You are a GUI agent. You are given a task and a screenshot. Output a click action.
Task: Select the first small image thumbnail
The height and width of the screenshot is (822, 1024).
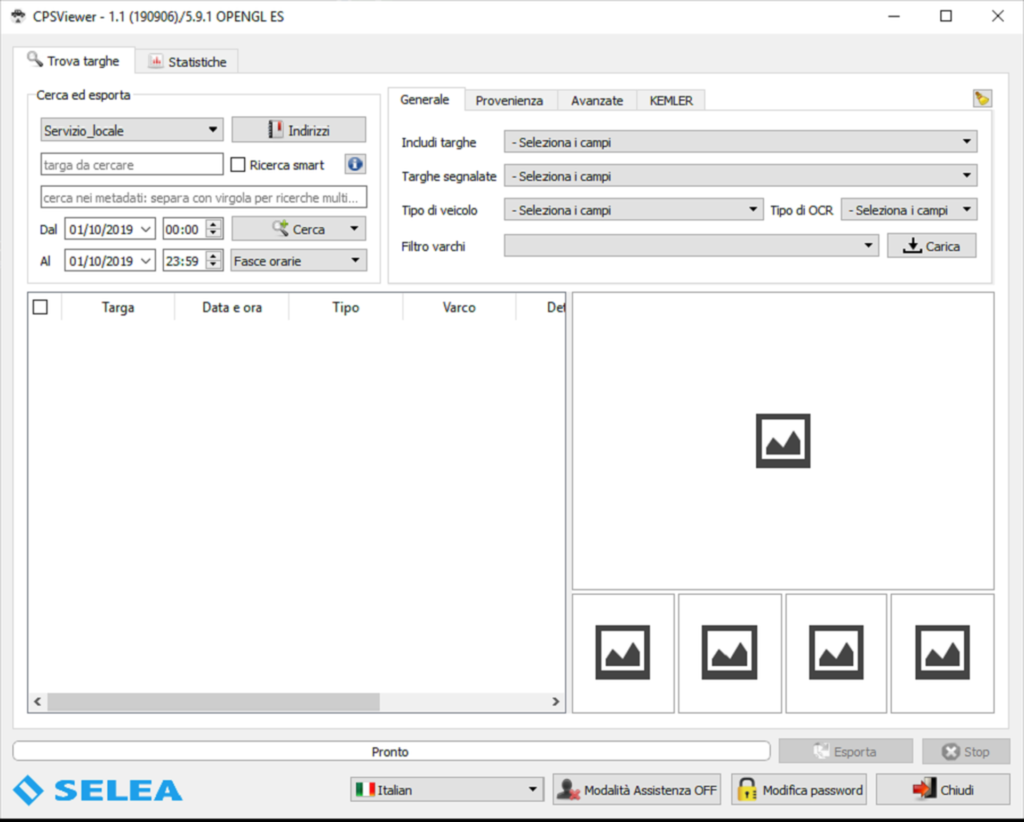click(x=623, y=653)
